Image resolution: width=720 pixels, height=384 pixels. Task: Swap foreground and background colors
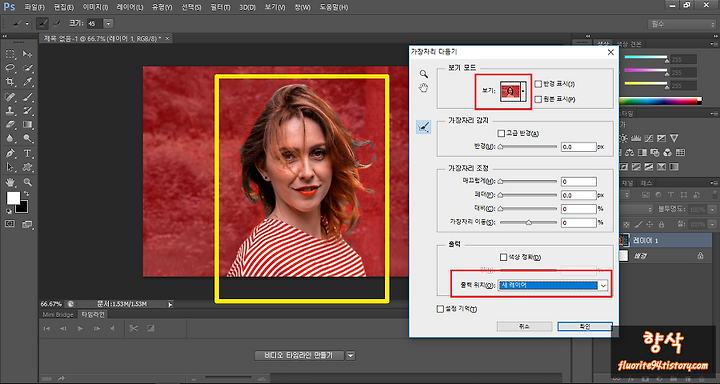click(x=26, y=194)
